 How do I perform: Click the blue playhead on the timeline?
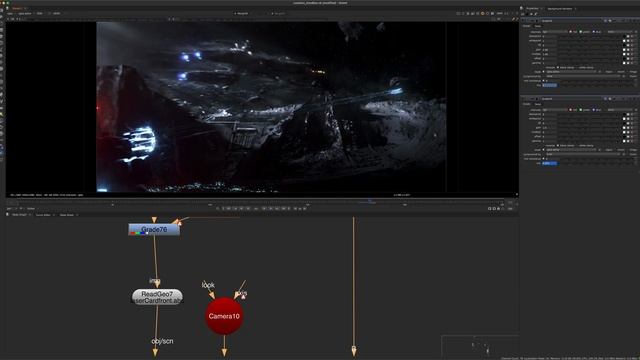pyautogui.click(x=370, y=201)
